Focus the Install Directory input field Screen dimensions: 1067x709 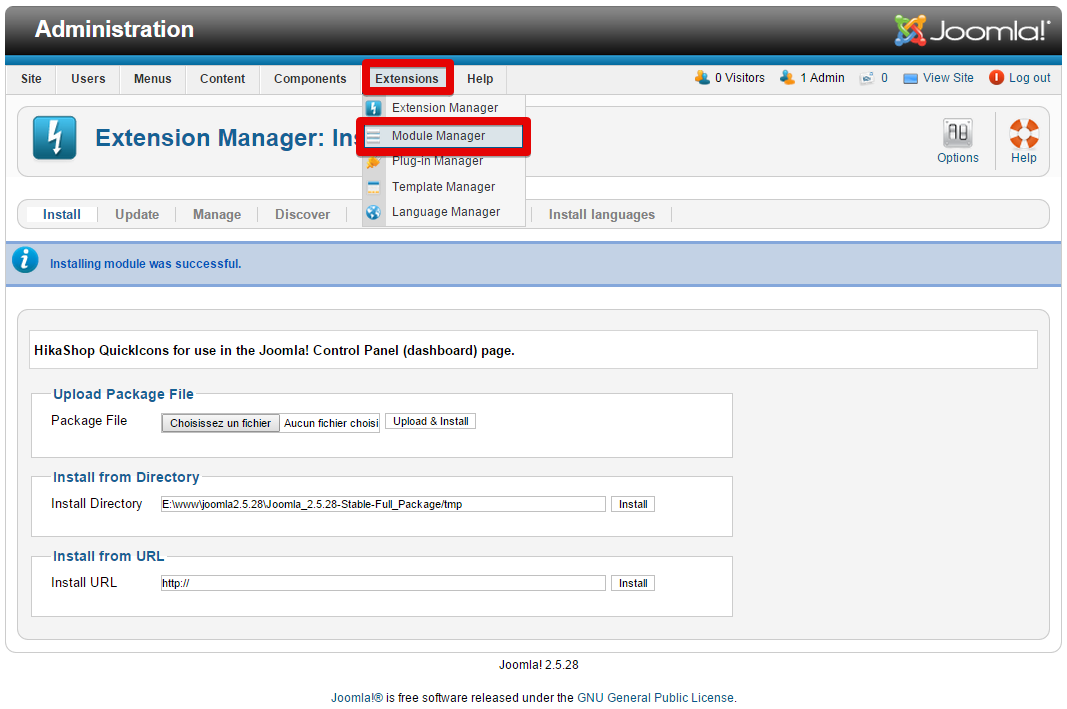[383, 504]
